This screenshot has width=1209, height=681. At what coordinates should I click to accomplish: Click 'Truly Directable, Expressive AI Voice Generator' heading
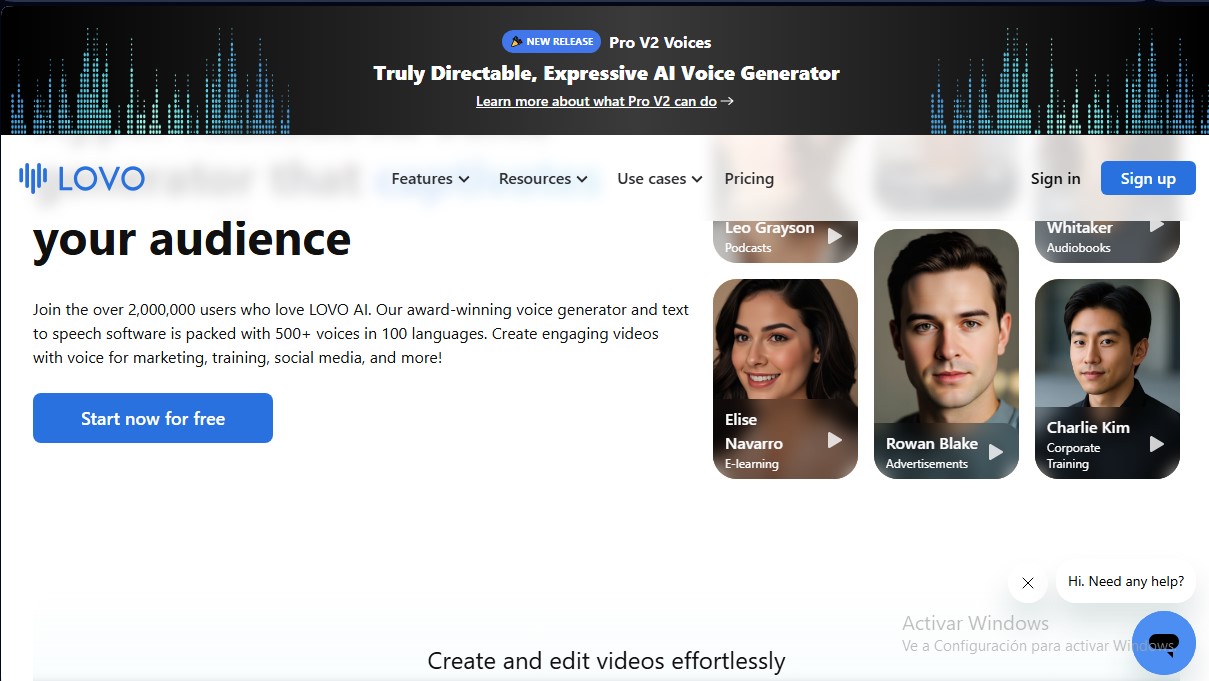pos(606,73)
